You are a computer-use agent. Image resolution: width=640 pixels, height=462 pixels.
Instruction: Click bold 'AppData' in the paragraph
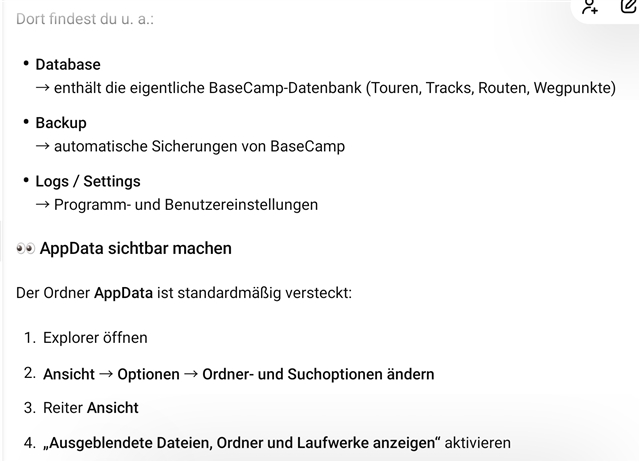(123, 293)
